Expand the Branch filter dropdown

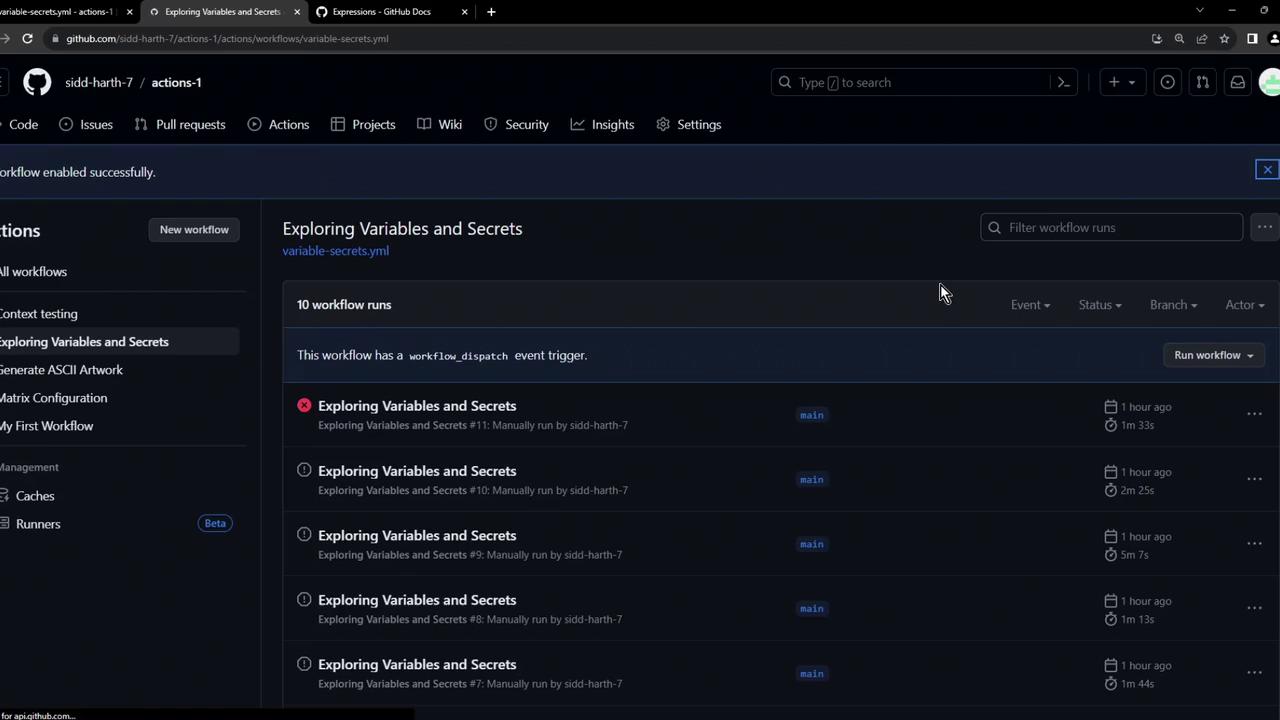pyautogui.click(x=1173, y=305)
